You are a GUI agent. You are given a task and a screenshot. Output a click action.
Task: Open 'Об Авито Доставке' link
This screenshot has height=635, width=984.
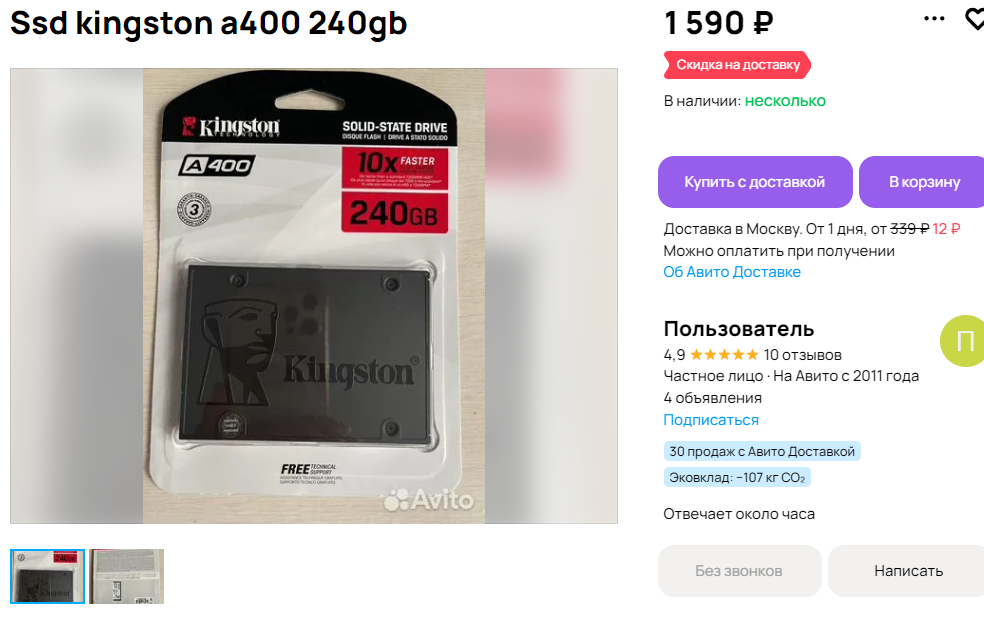pyautogui.click(x=732, y=272)
